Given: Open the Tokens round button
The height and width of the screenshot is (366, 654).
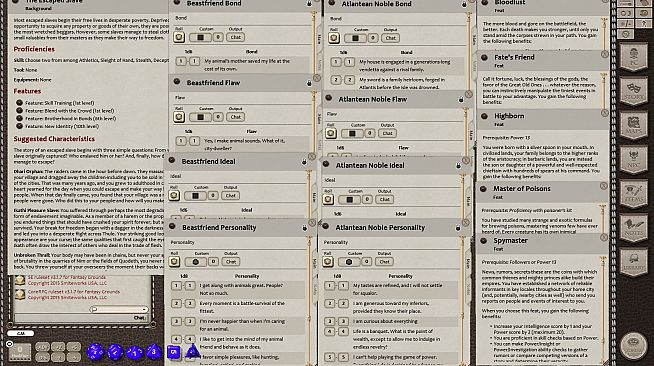Looking at the screenshot, I should pos(634,345).
